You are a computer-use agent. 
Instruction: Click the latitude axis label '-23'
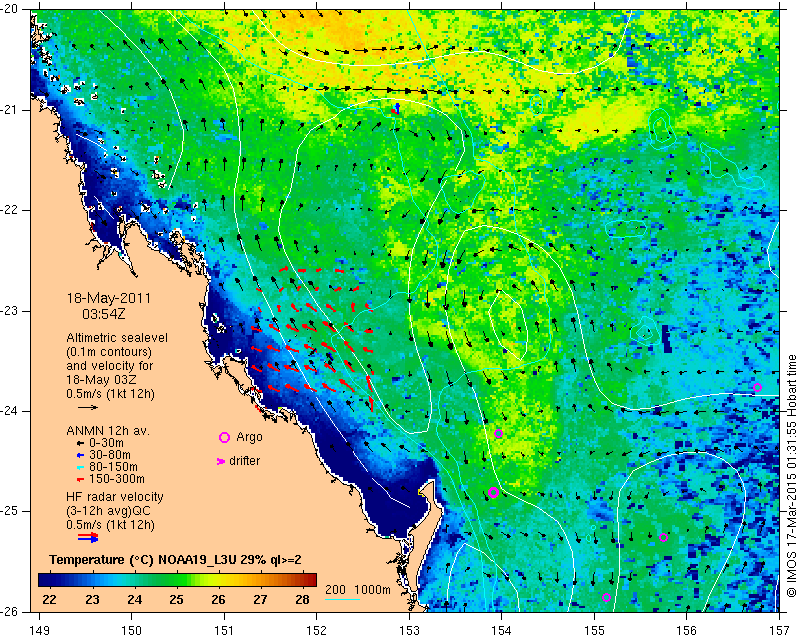click(10, 311)
